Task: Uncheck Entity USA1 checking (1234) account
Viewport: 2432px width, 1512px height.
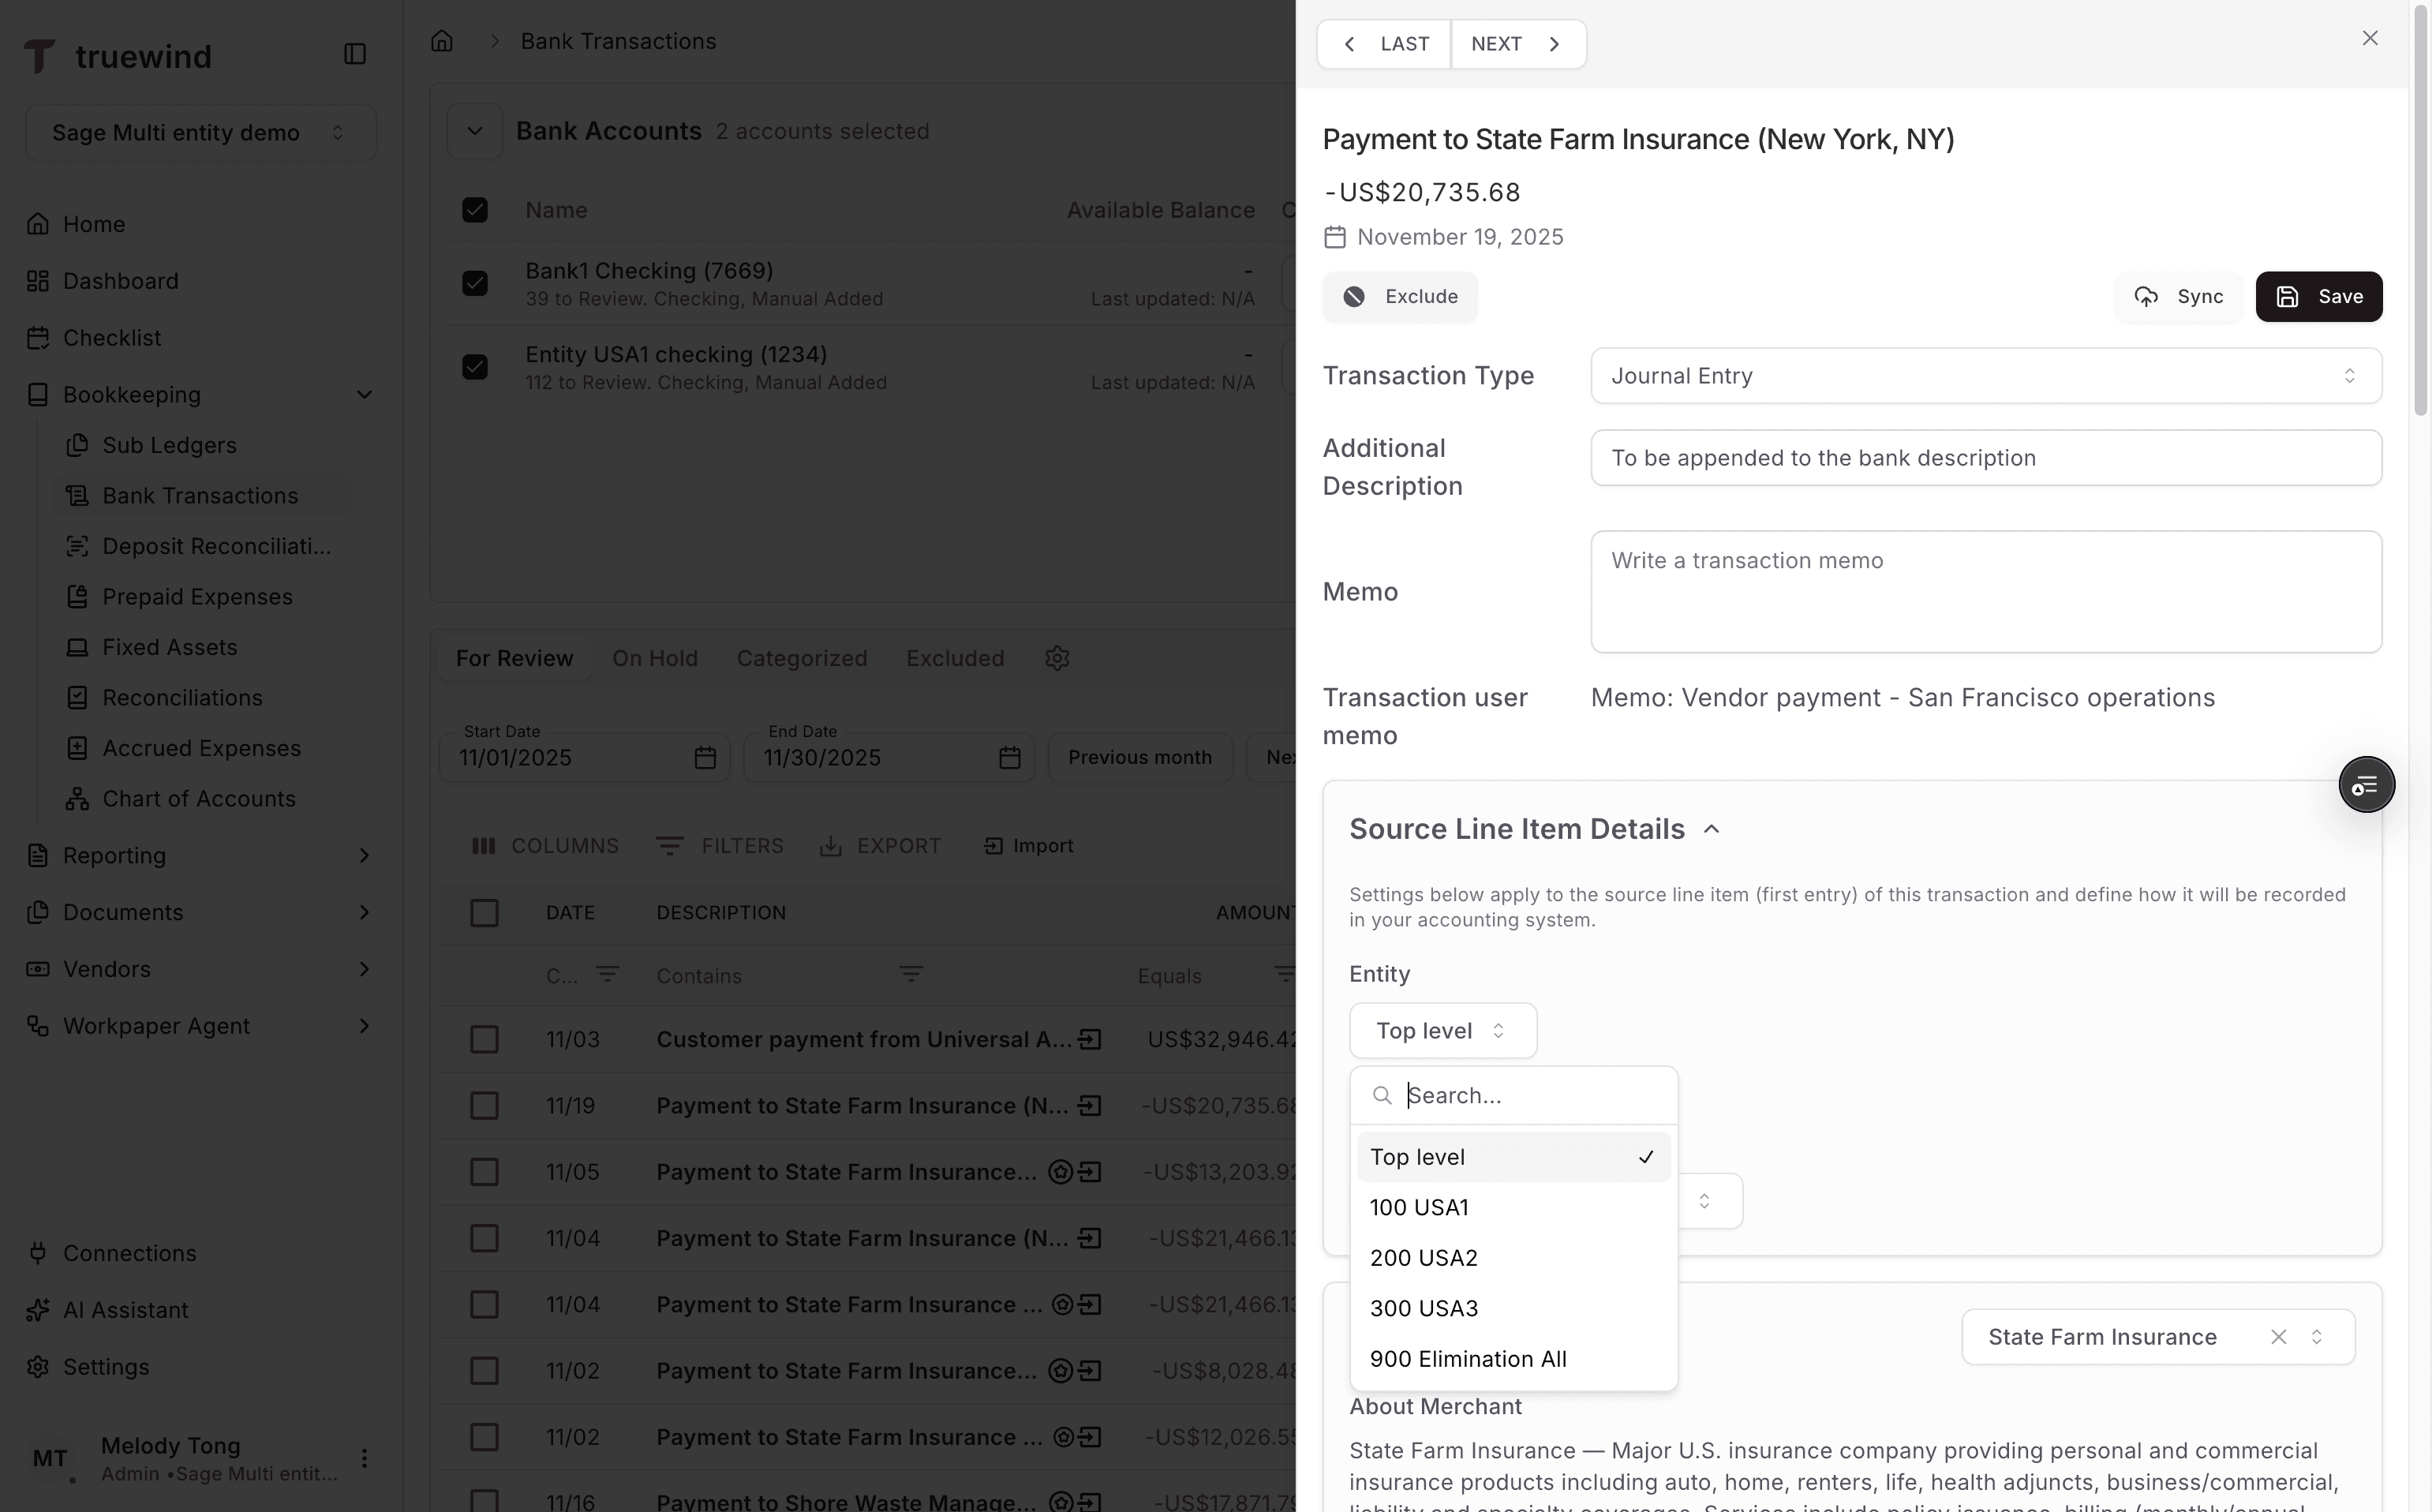Action: click(x=475, y=367)
